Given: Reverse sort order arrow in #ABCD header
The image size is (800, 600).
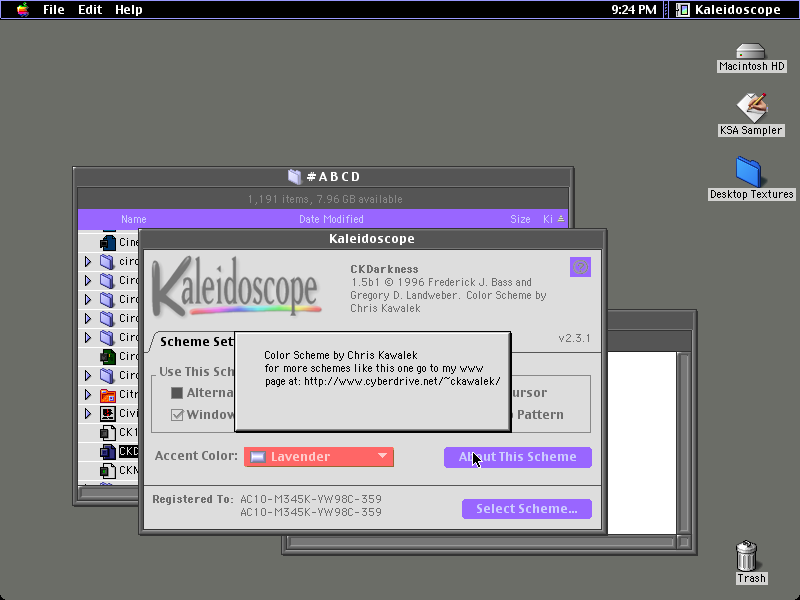Looking at the screenshot, I should tap(561, 219).
